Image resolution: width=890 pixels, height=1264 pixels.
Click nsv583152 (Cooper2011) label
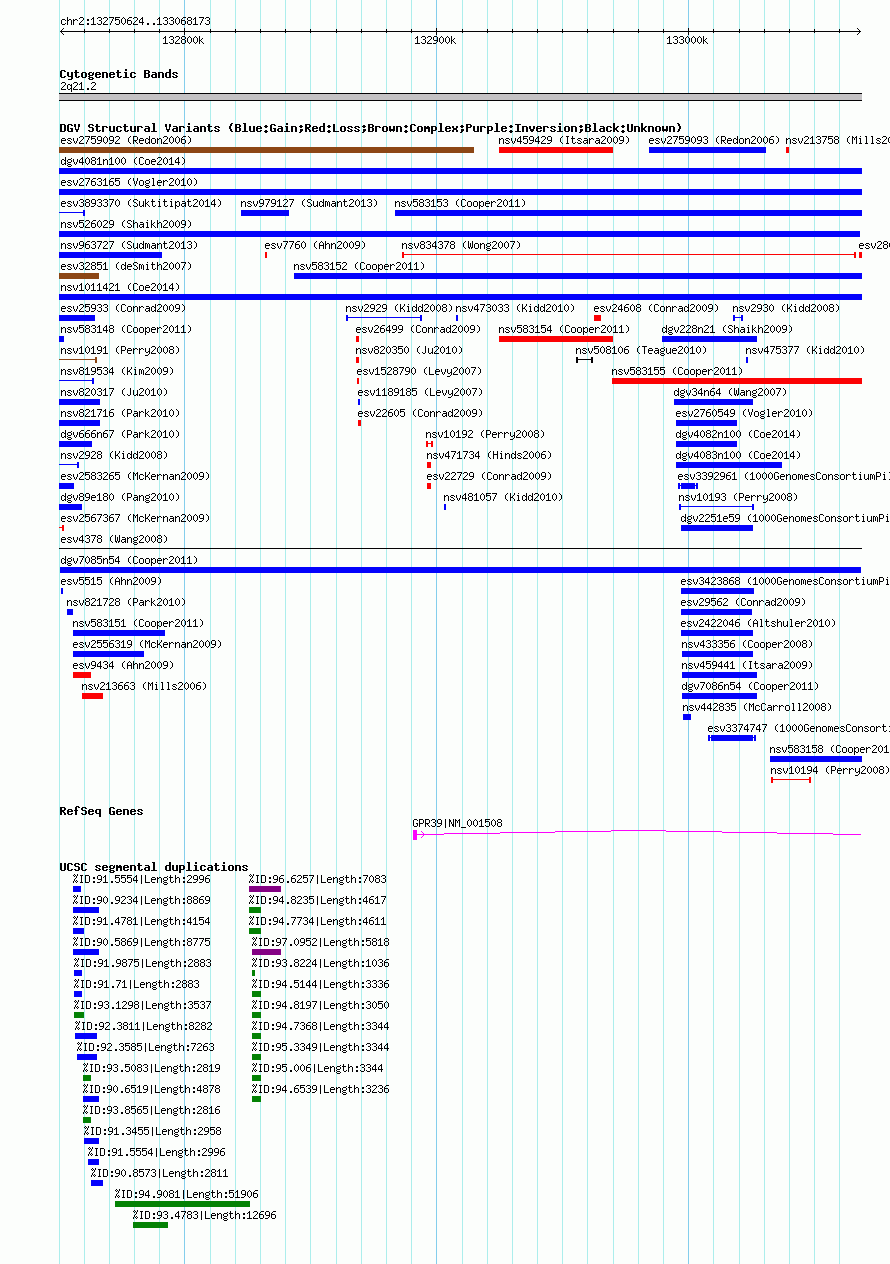(359, 266)
